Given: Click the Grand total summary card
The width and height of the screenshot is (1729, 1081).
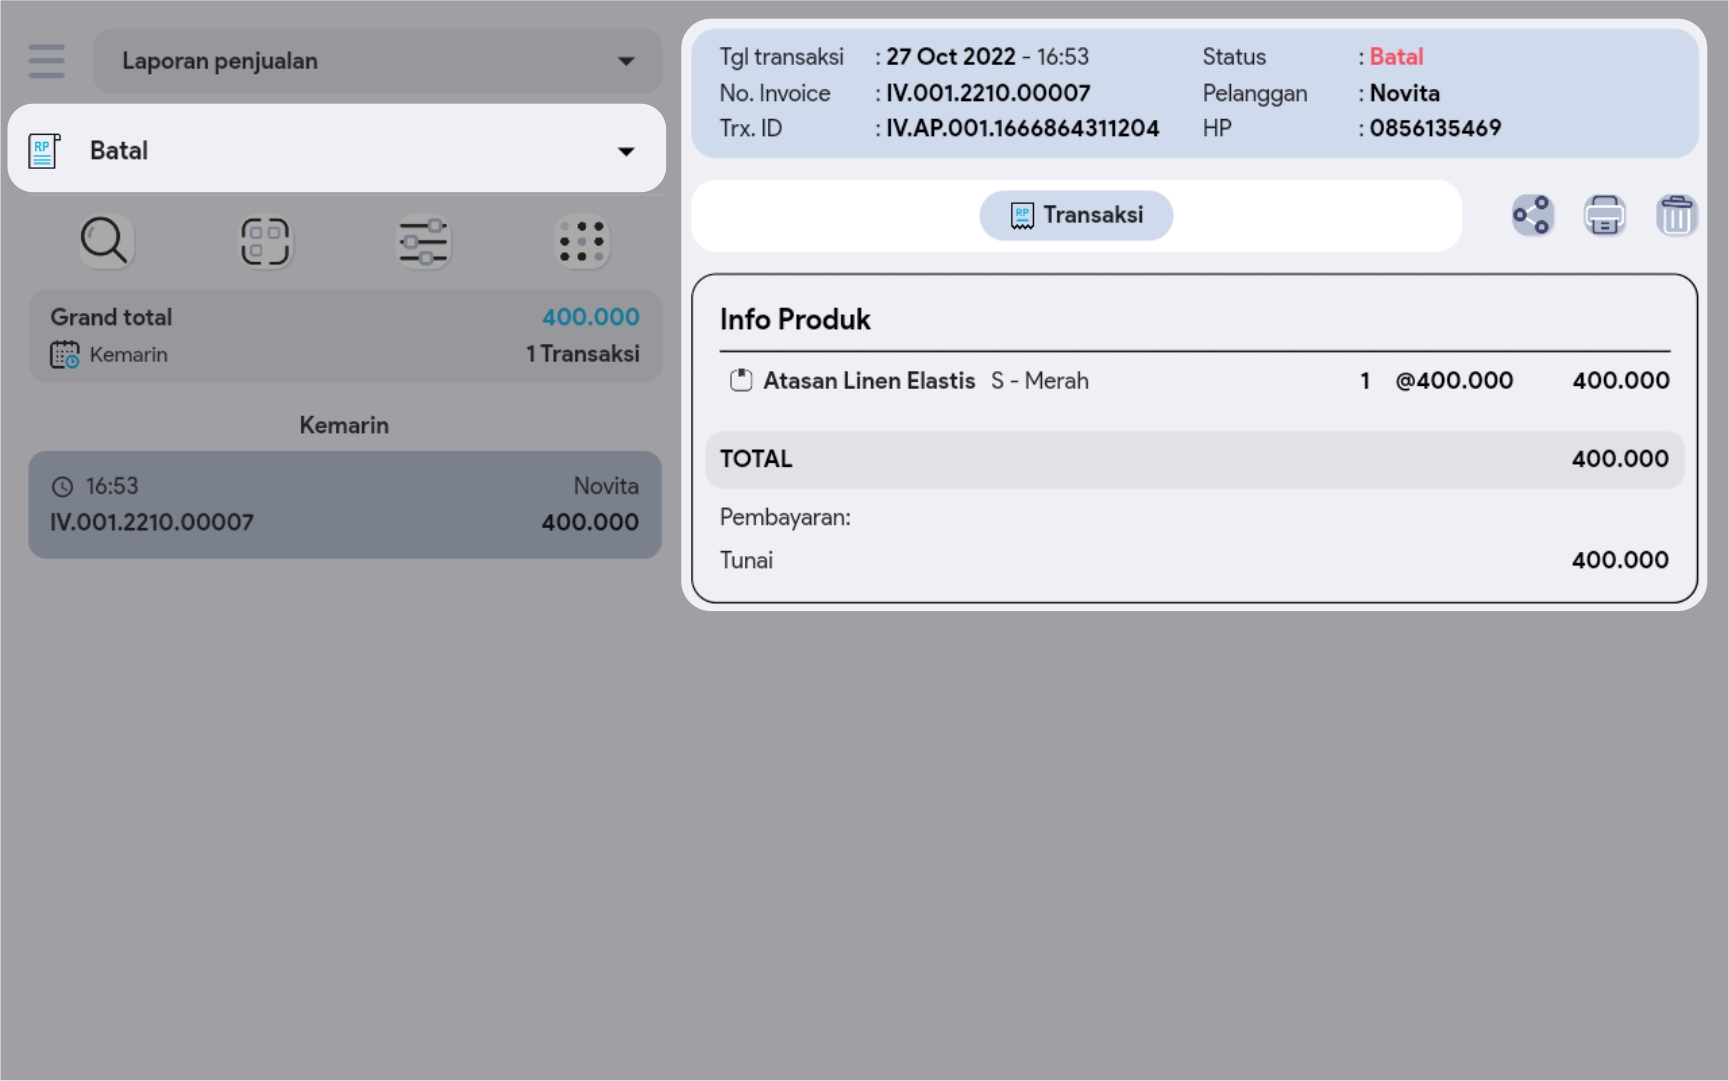Looking at the screenshot, I should pos(345,336).
